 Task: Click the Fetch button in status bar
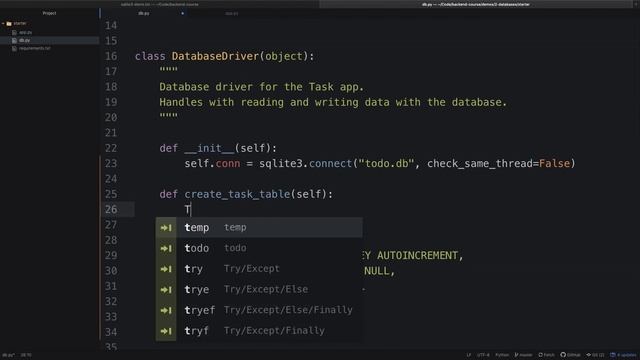click(x=546, y=355)
